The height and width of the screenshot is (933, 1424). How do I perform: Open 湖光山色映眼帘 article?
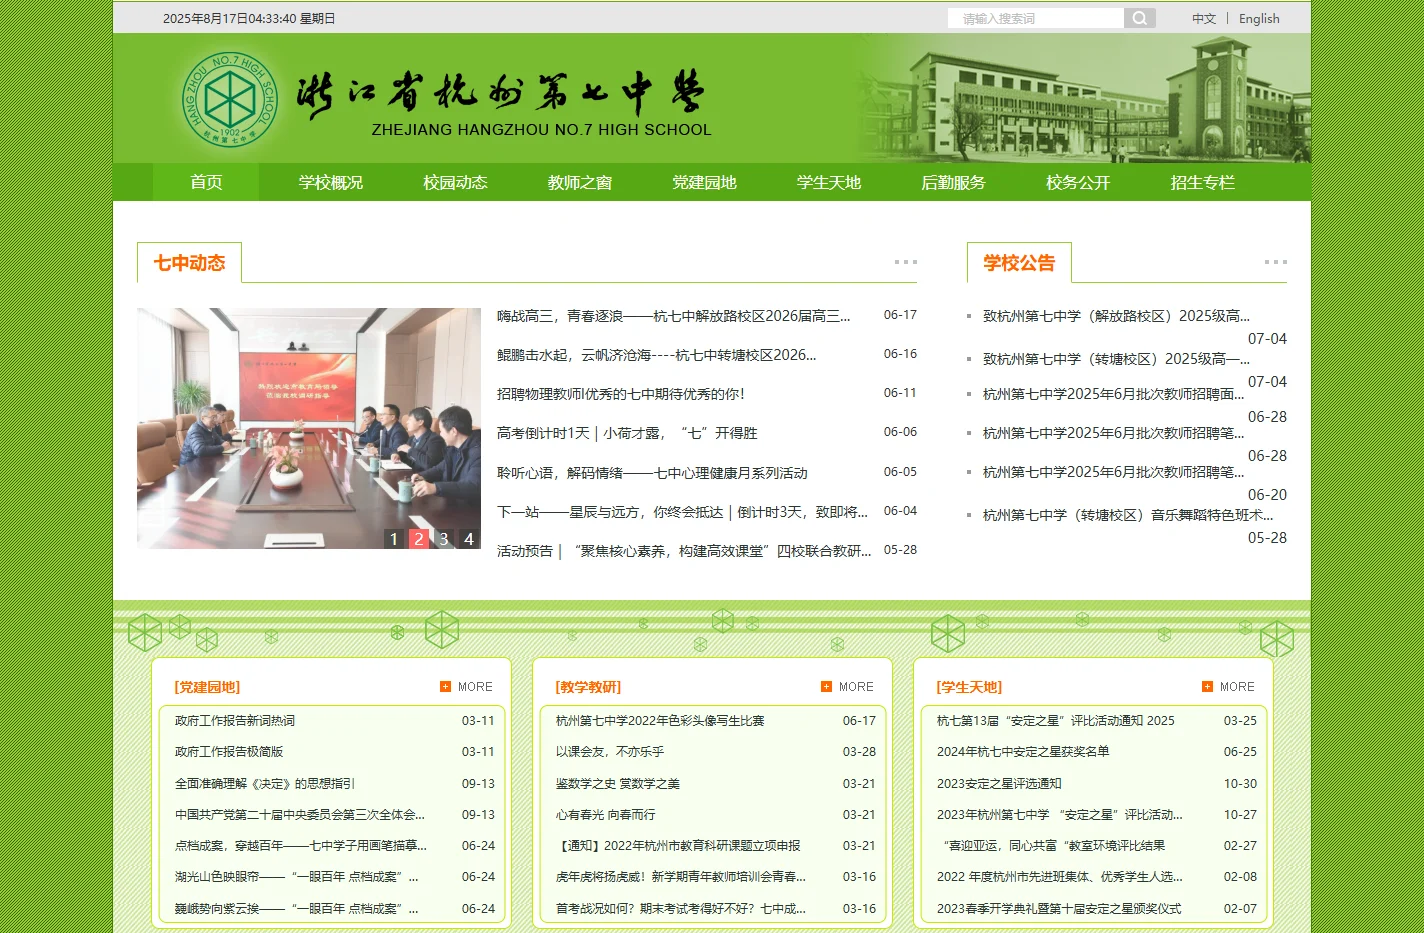pyautogui.click(x=297, y=877)
